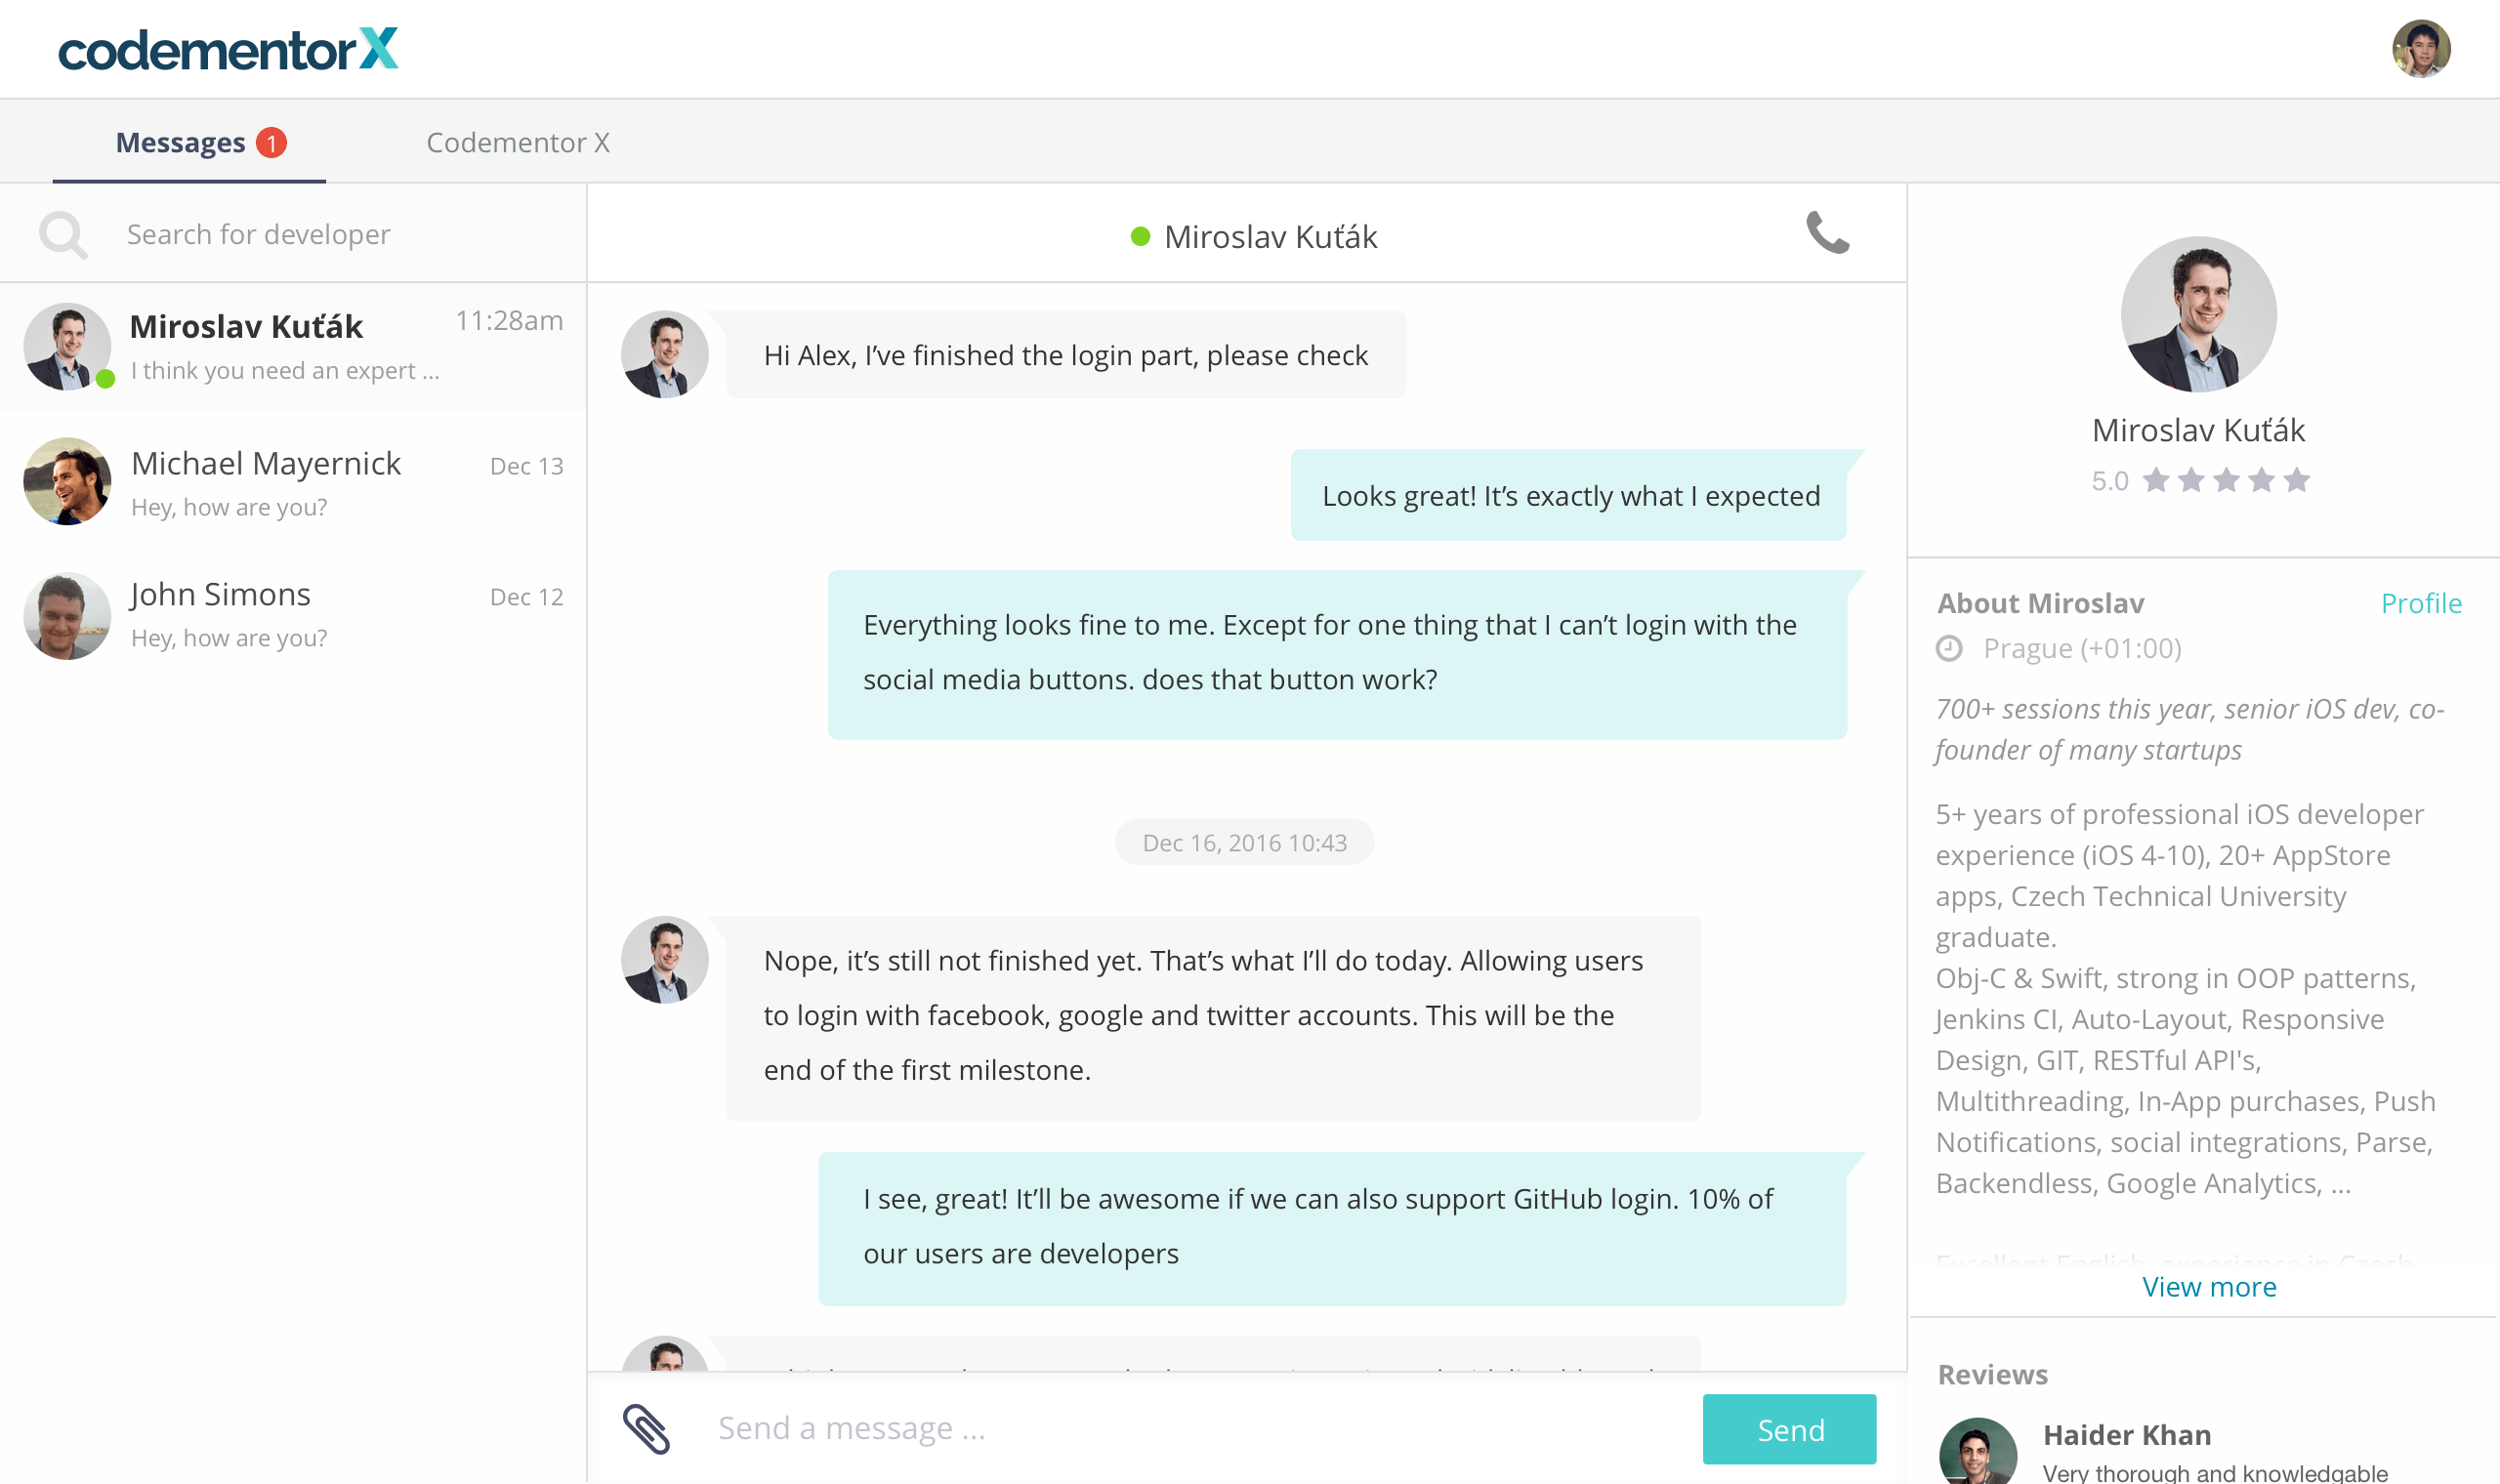Click the search magnifier icon
This screenshot has height=1484, width=2500.
pyautogui.click(x=63, y=235)
